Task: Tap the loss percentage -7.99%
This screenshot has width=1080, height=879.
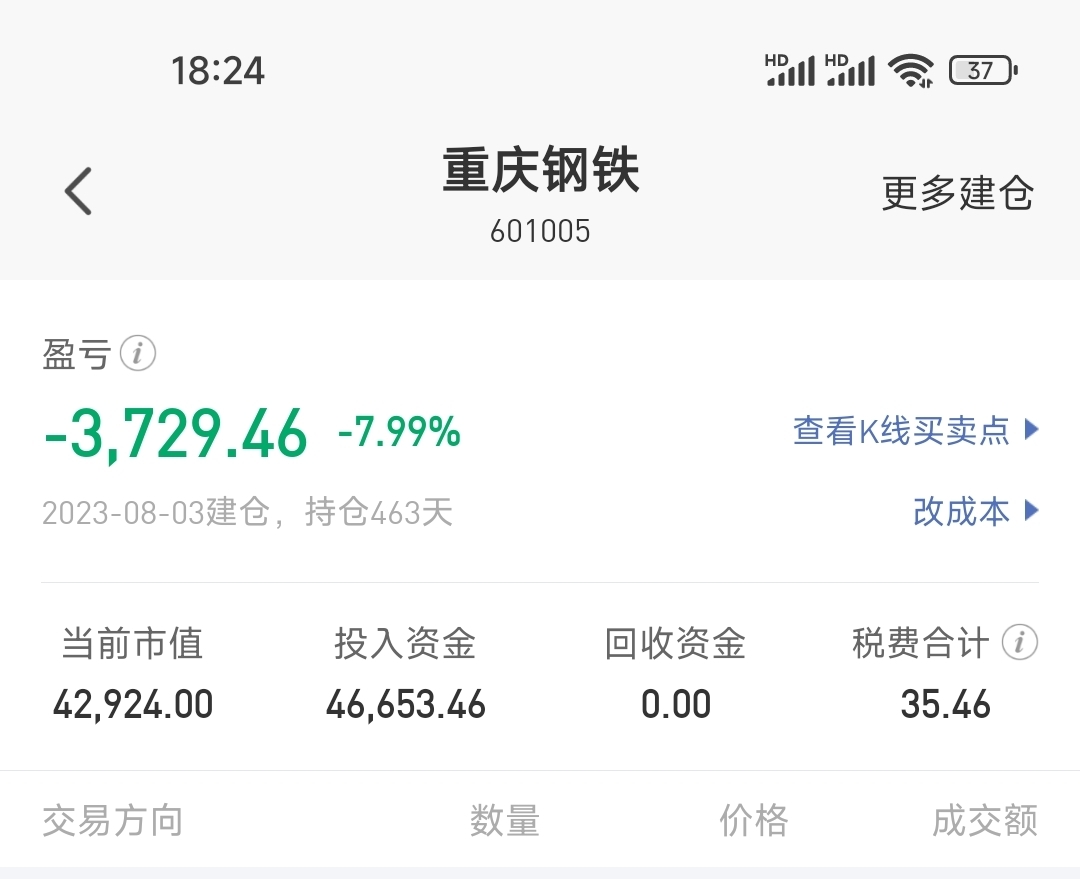Action: click(399, 432)
